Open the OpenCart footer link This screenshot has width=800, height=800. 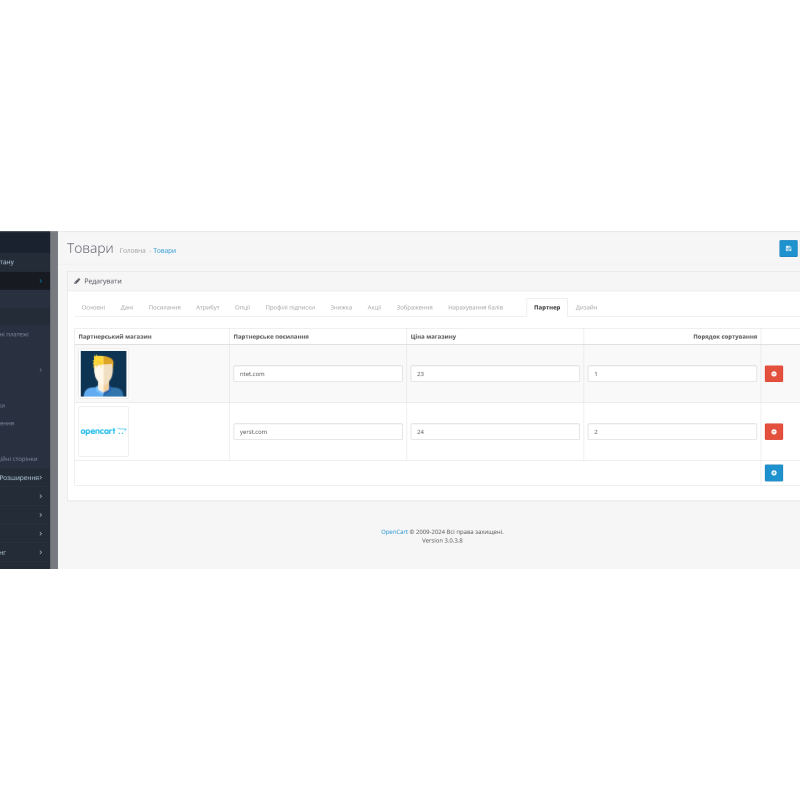pyautogui.click(x=394, y=532)
